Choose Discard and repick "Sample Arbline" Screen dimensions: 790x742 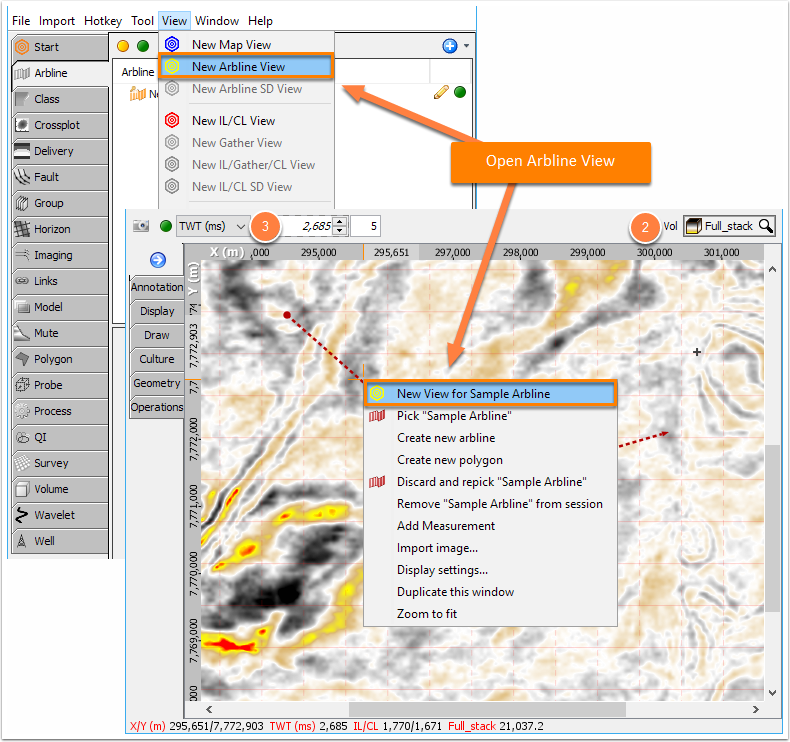pos(490,482)
